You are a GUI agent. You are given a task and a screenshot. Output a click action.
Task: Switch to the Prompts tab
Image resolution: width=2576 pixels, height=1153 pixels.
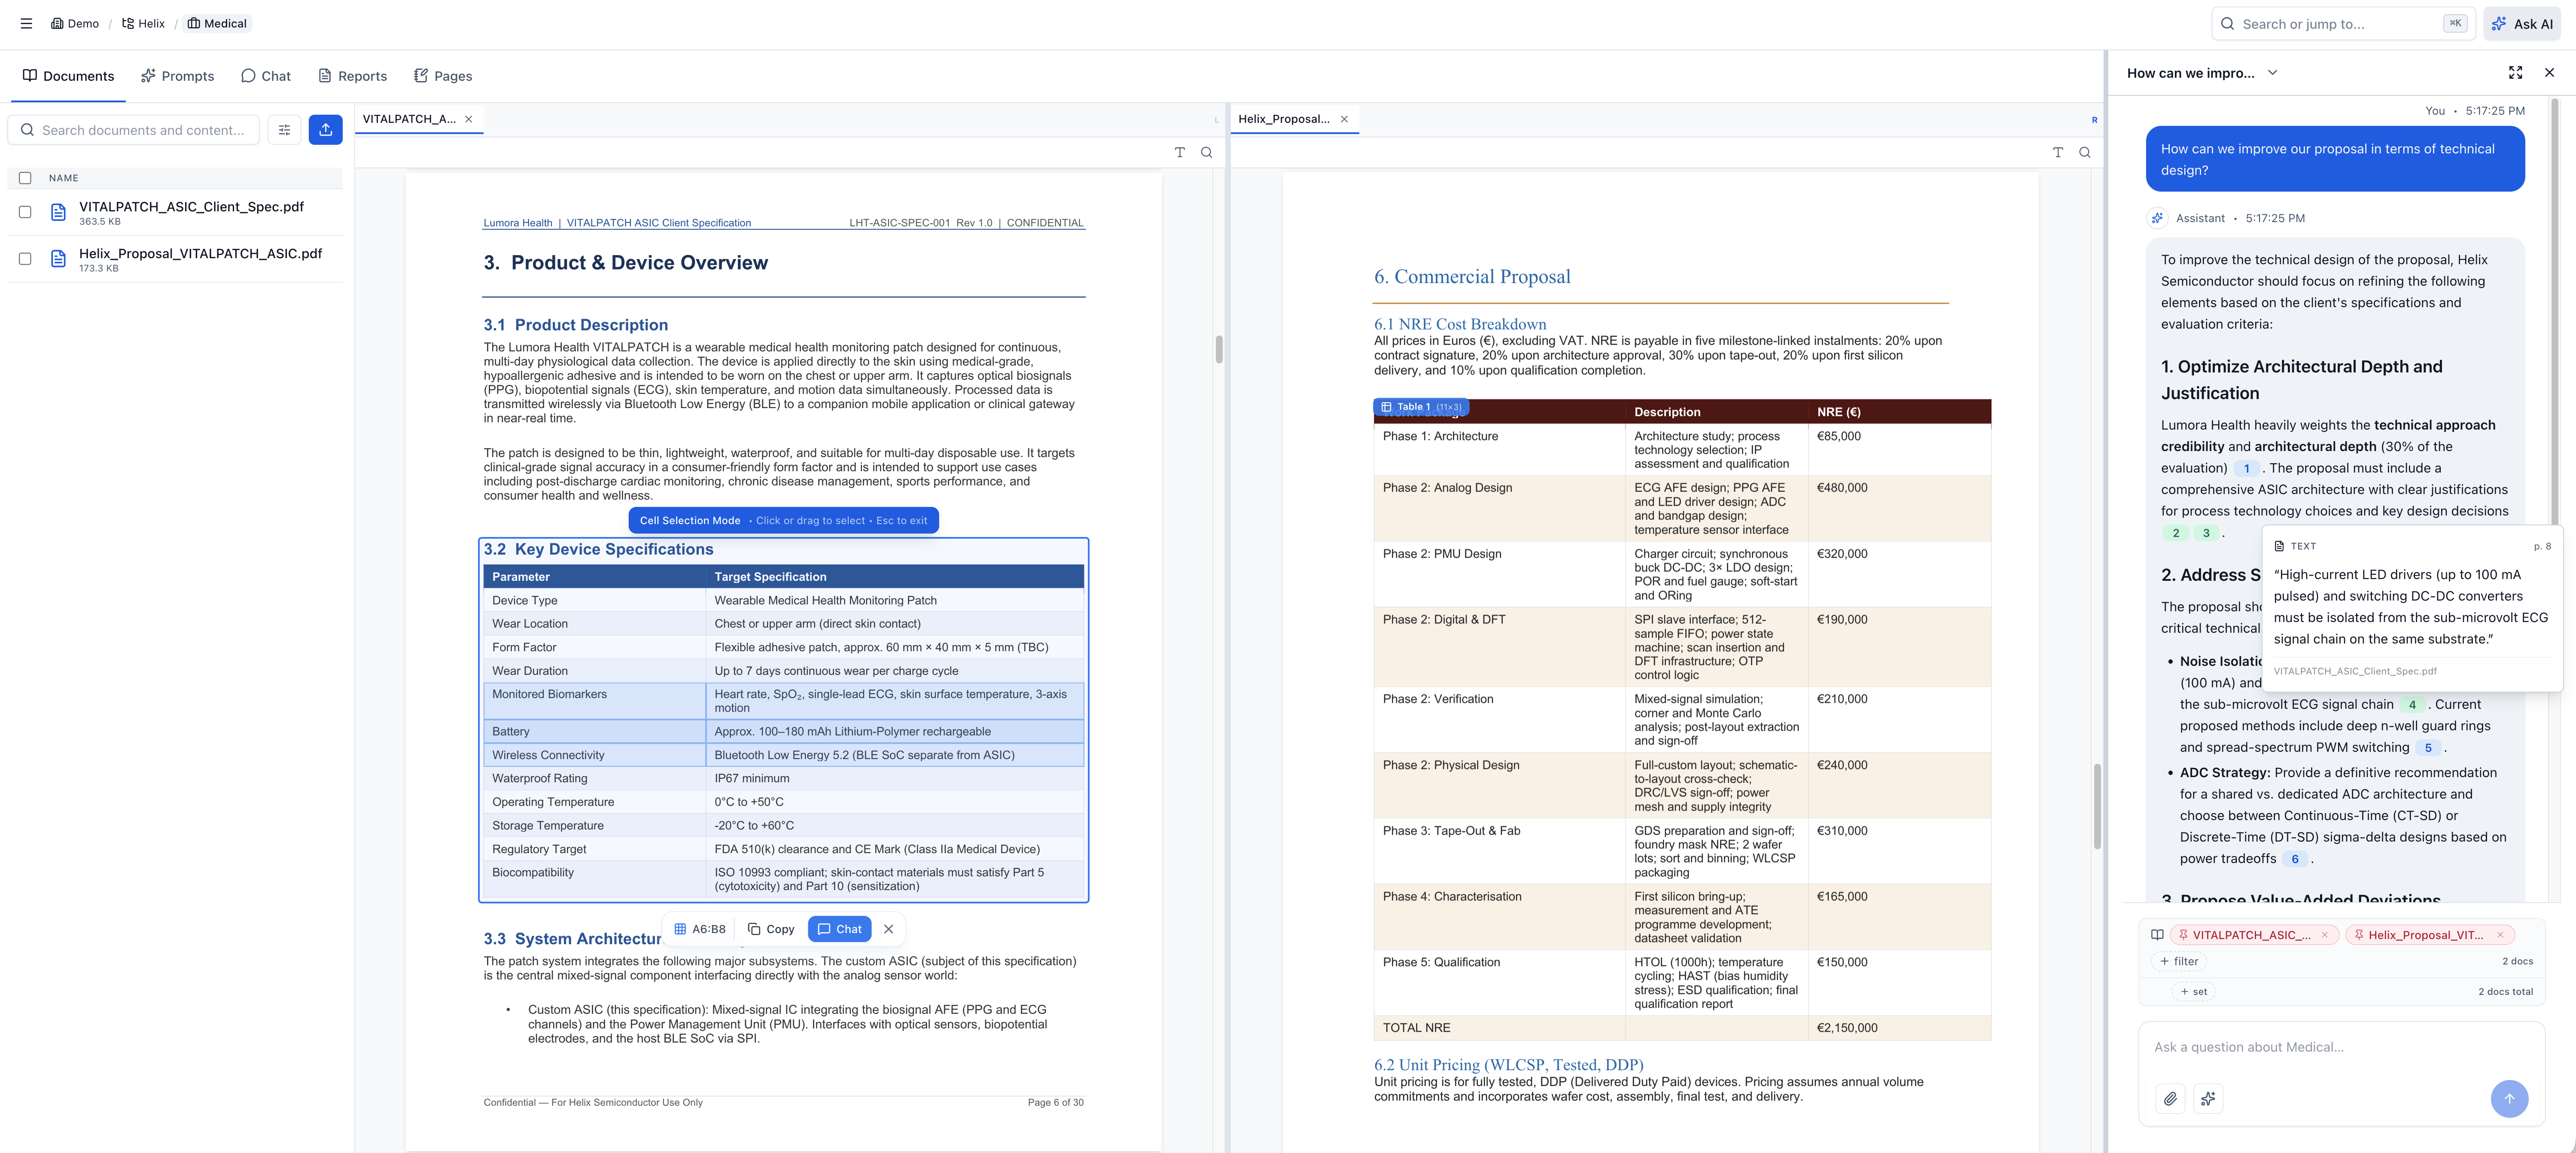pos(178,76)
